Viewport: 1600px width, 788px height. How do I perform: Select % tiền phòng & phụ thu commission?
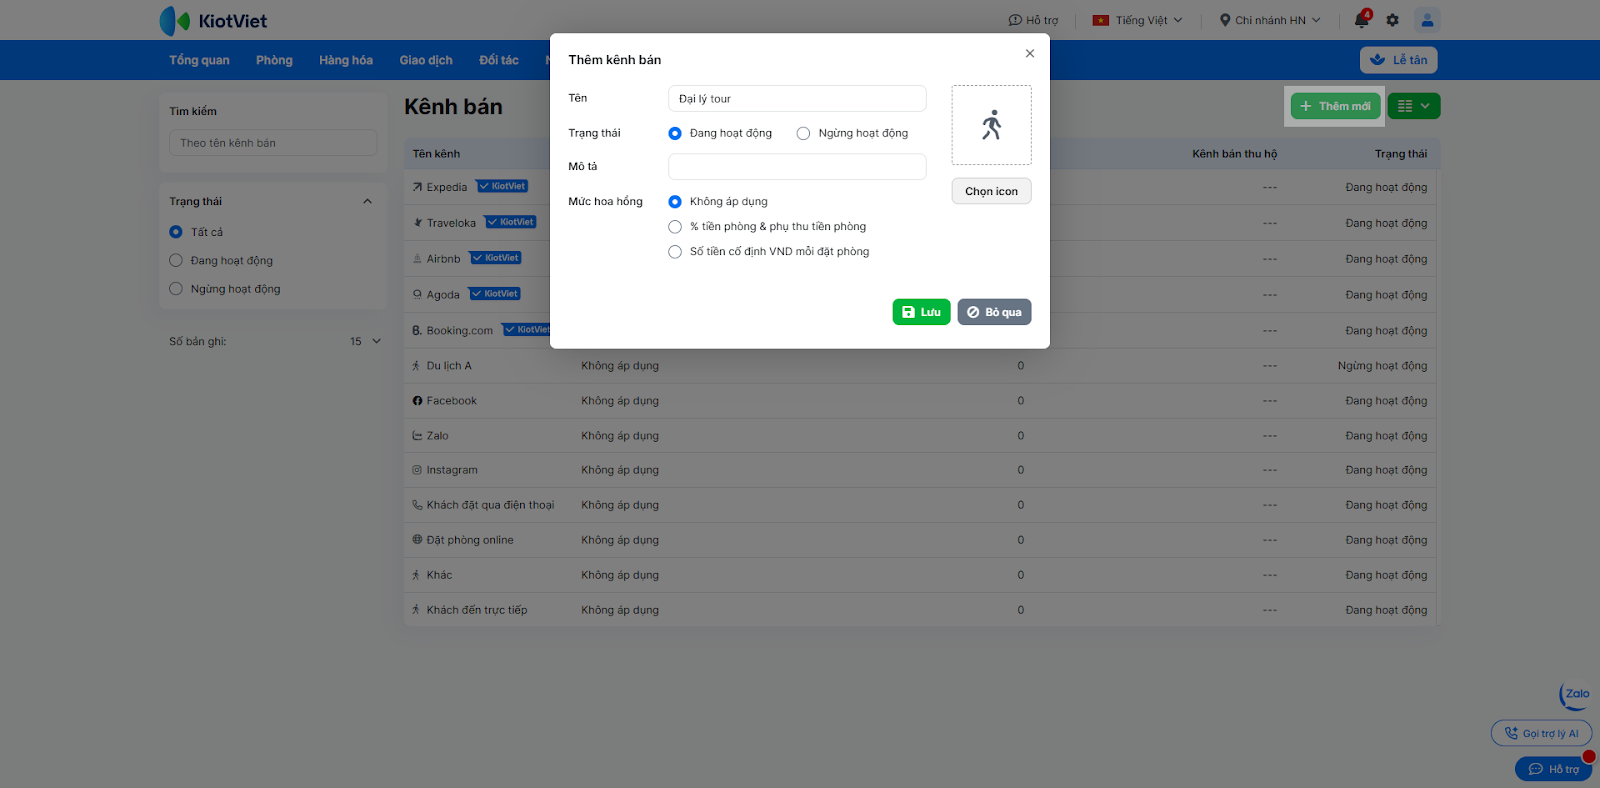675,227
